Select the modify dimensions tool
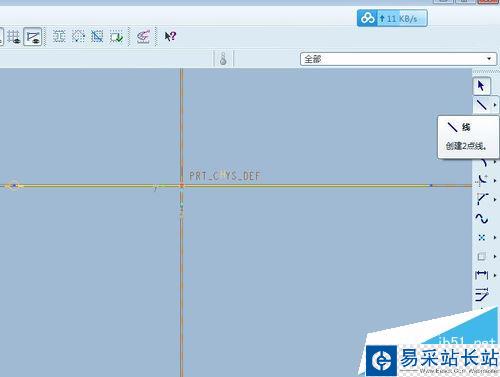The height and width of the screenshot is (377, 500). [x=482, y=294]
